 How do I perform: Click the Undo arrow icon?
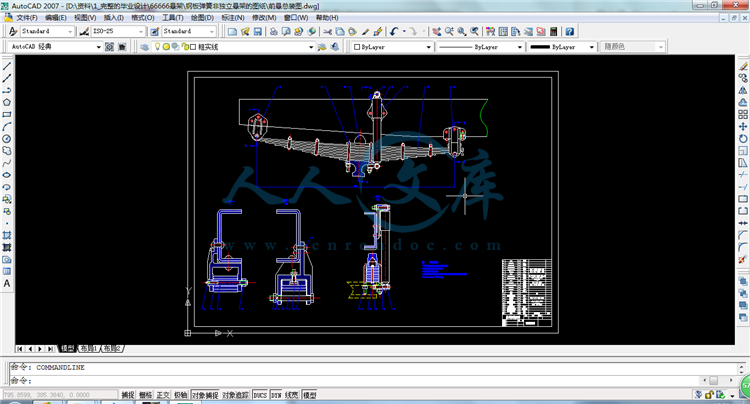coord(394,32)
